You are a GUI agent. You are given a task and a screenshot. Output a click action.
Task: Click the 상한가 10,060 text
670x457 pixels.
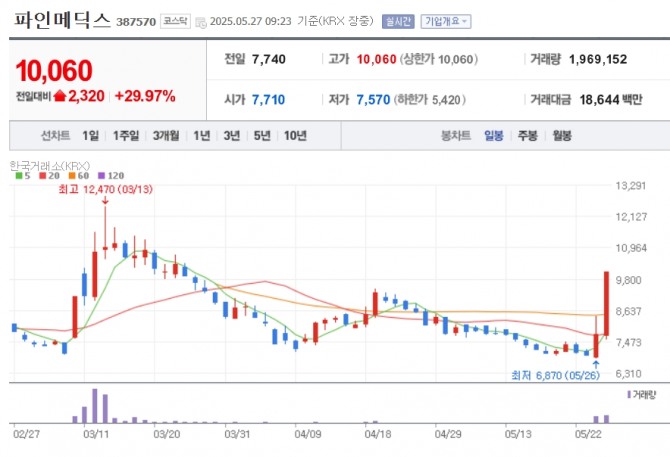click(439, 59)
